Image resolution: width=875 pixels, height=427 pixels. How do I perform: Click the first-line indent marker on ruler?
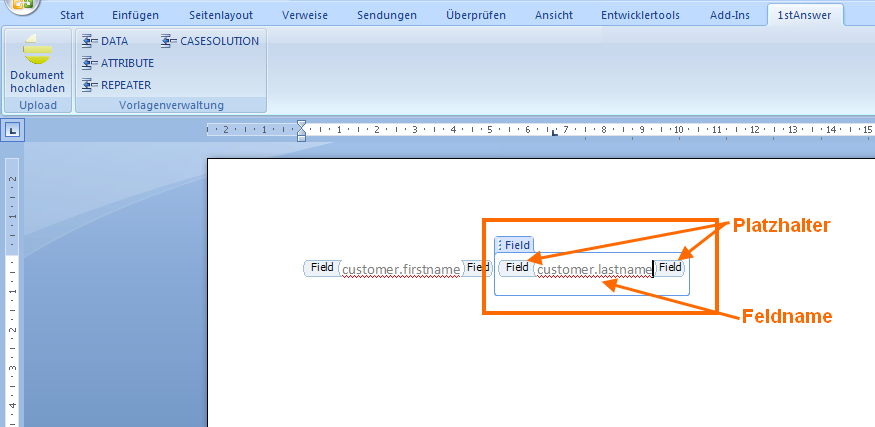301,125
